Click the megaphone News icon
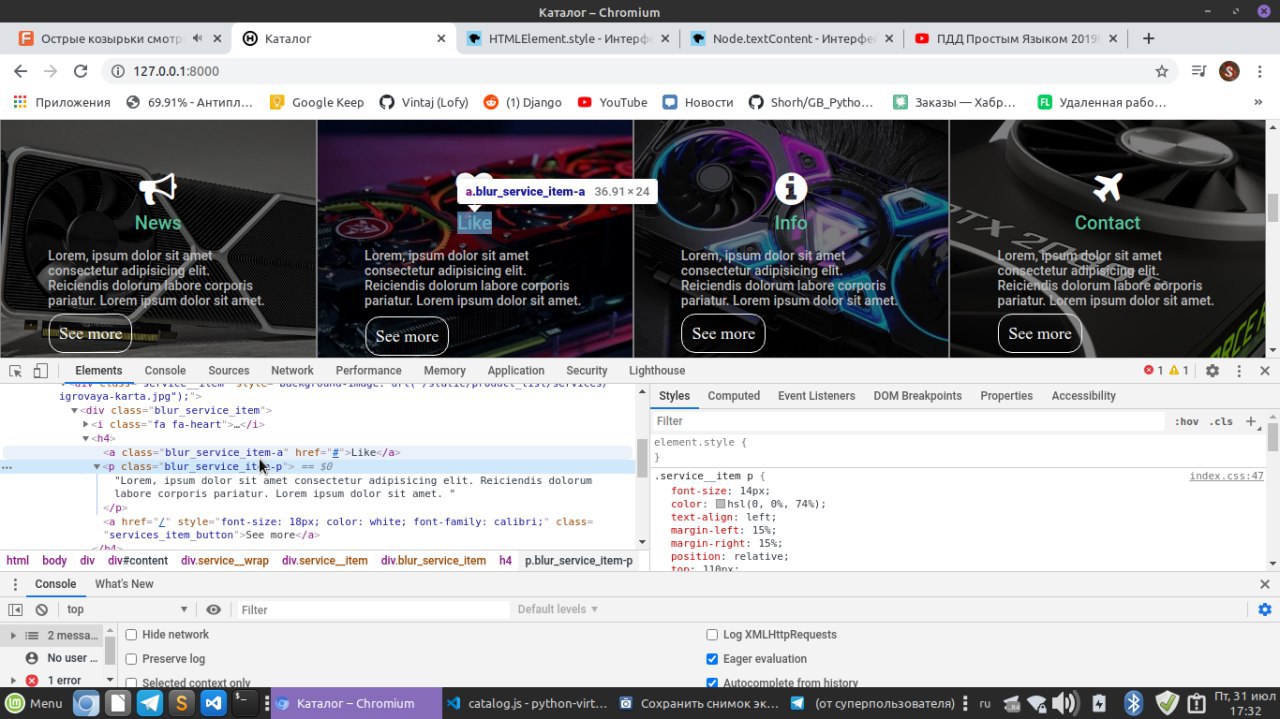This screenshot has height=719, width=1280. pyautogui.click(x=157, y=188)
